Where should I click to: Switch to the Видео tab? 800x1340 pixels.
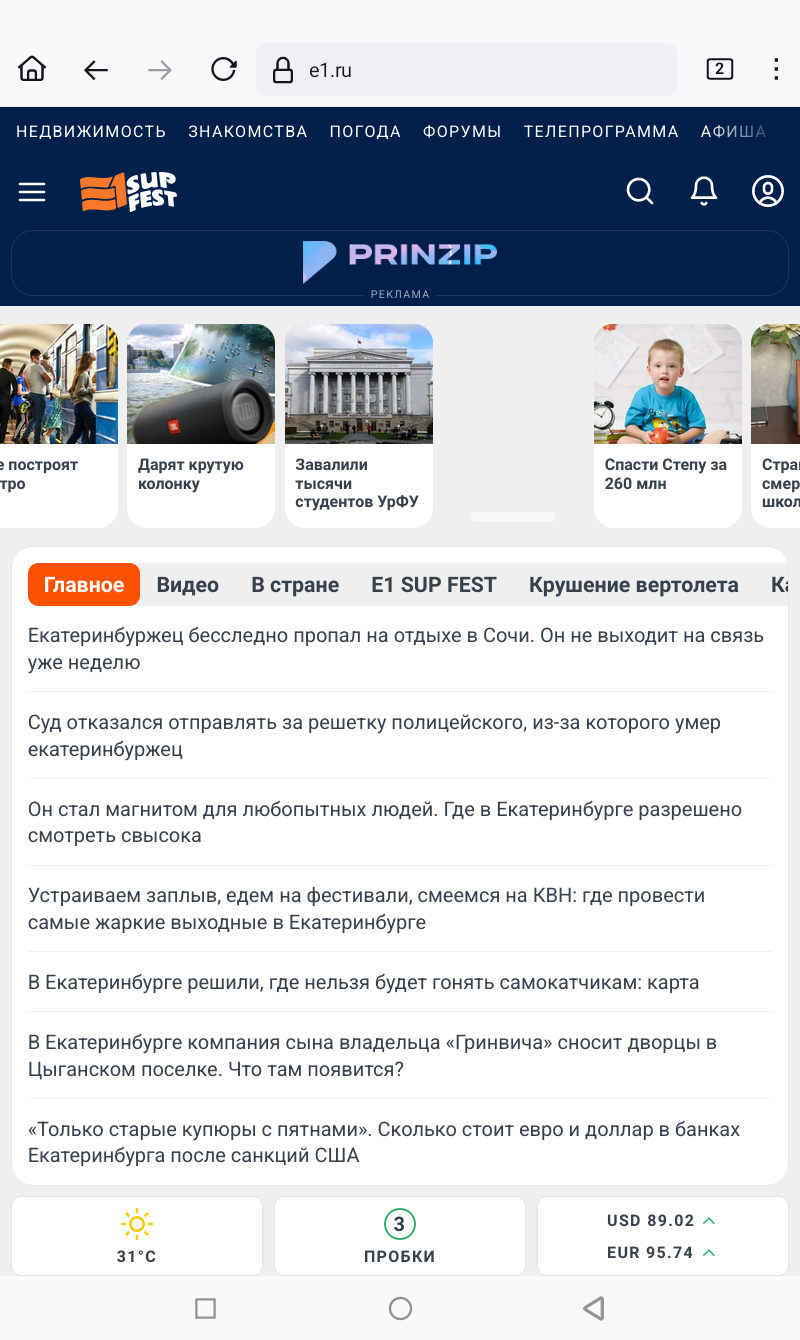click(x=187, y=585)
